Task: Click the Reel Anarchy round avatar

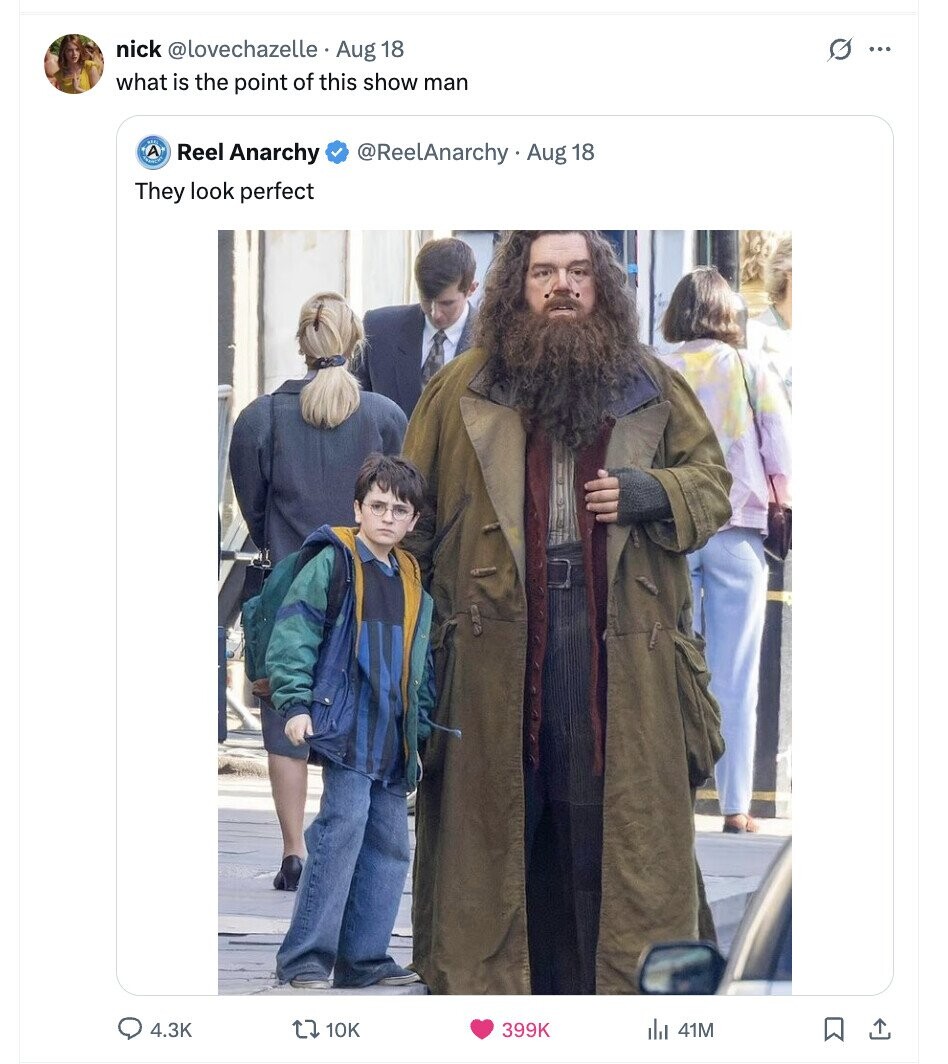Action: [153, 152]
